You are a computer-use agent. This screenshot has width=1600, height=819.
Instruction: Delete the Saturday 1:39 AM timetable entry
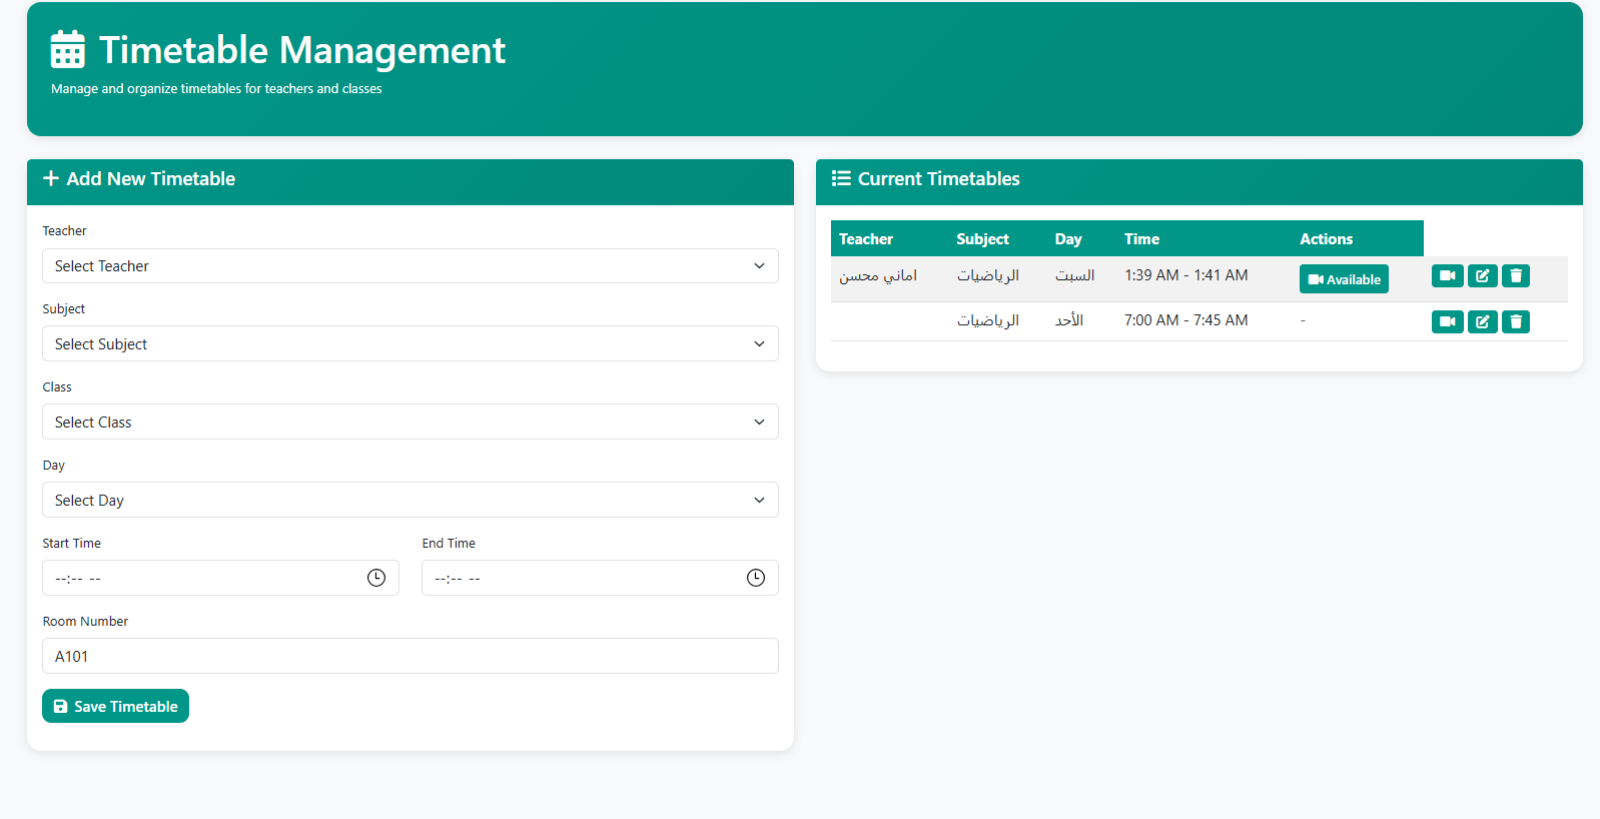pos(1516,276)
